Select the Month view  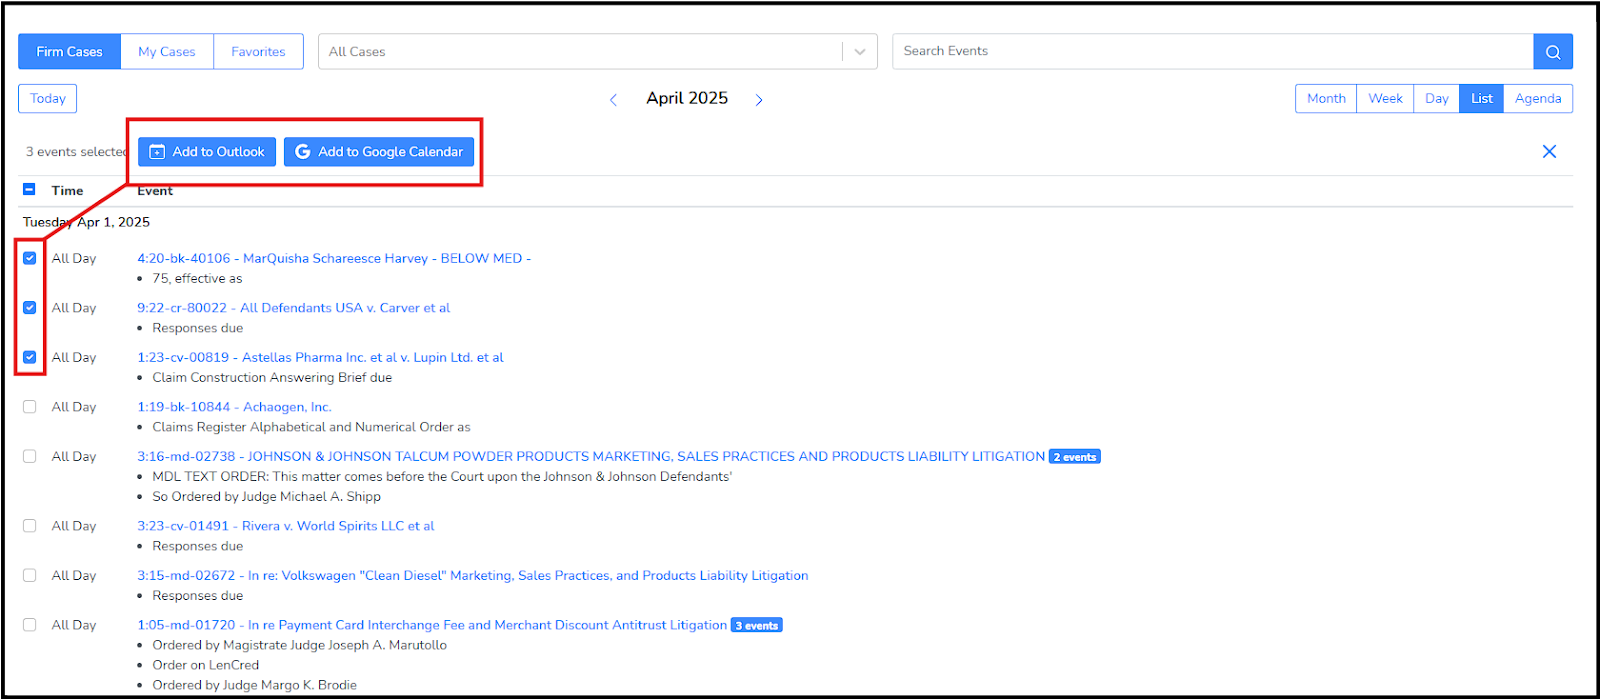1326,98
